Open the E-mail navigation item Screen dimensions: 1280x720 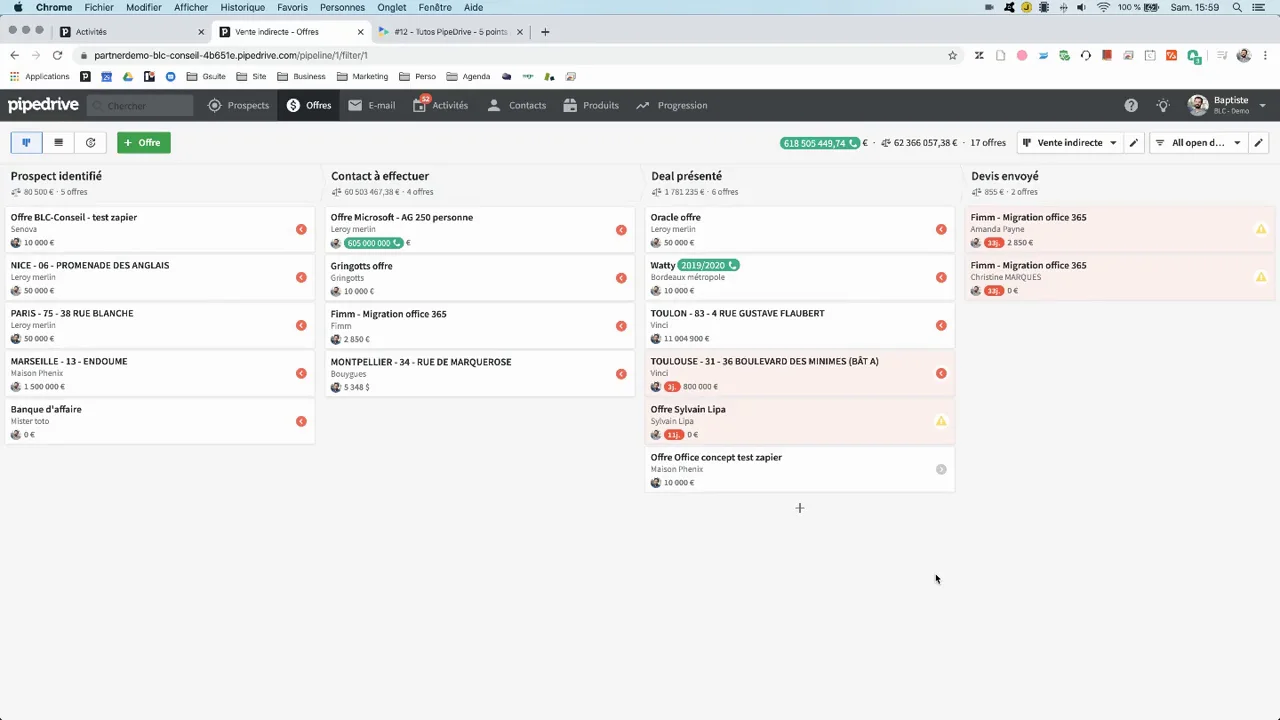tap(371, 105)
